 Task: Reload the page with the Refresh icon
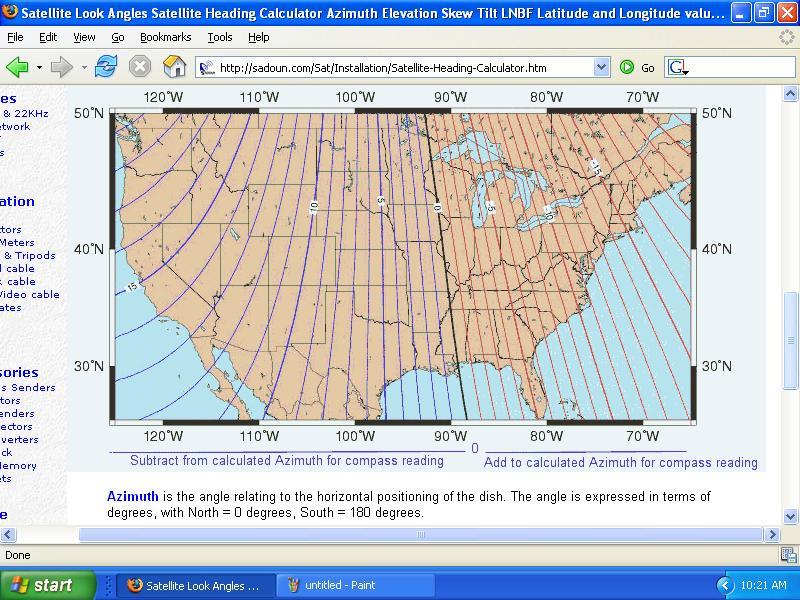(106, 67)
